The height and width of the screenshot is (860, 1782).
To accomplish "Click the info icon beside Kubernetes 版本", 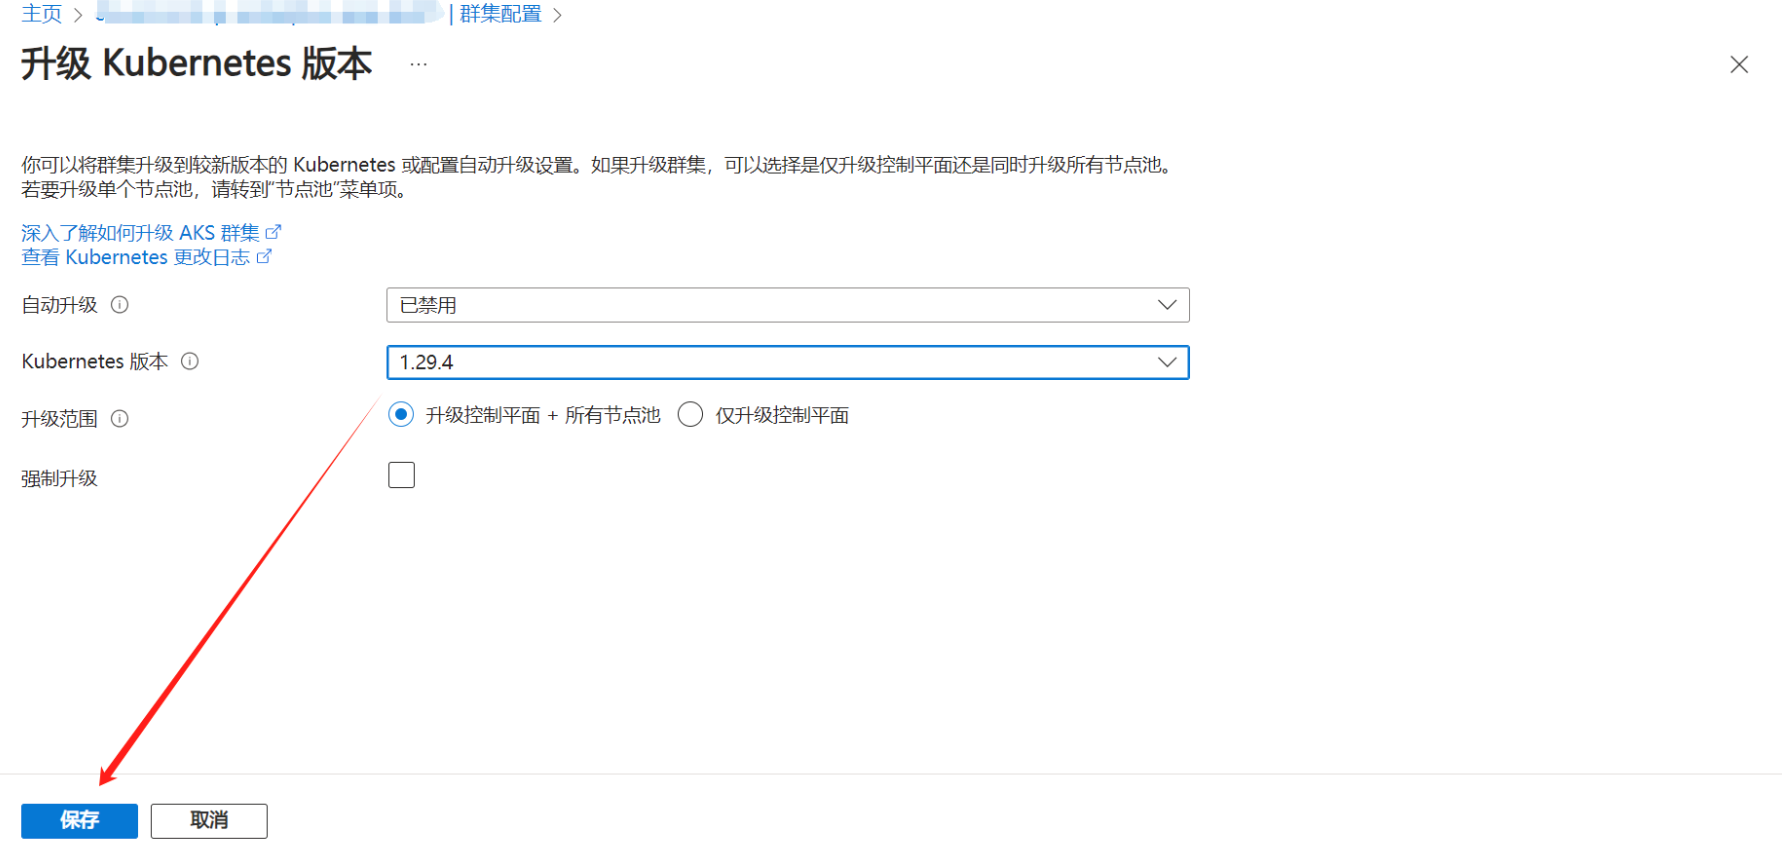I will click(x=190, y=361).
